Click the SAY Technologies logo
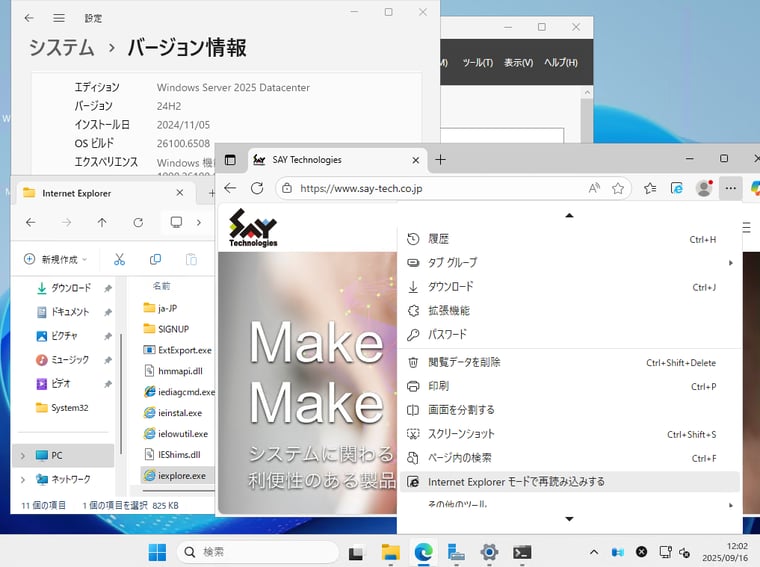The width and height of the screenshot is (760, 567). [253, 228]
